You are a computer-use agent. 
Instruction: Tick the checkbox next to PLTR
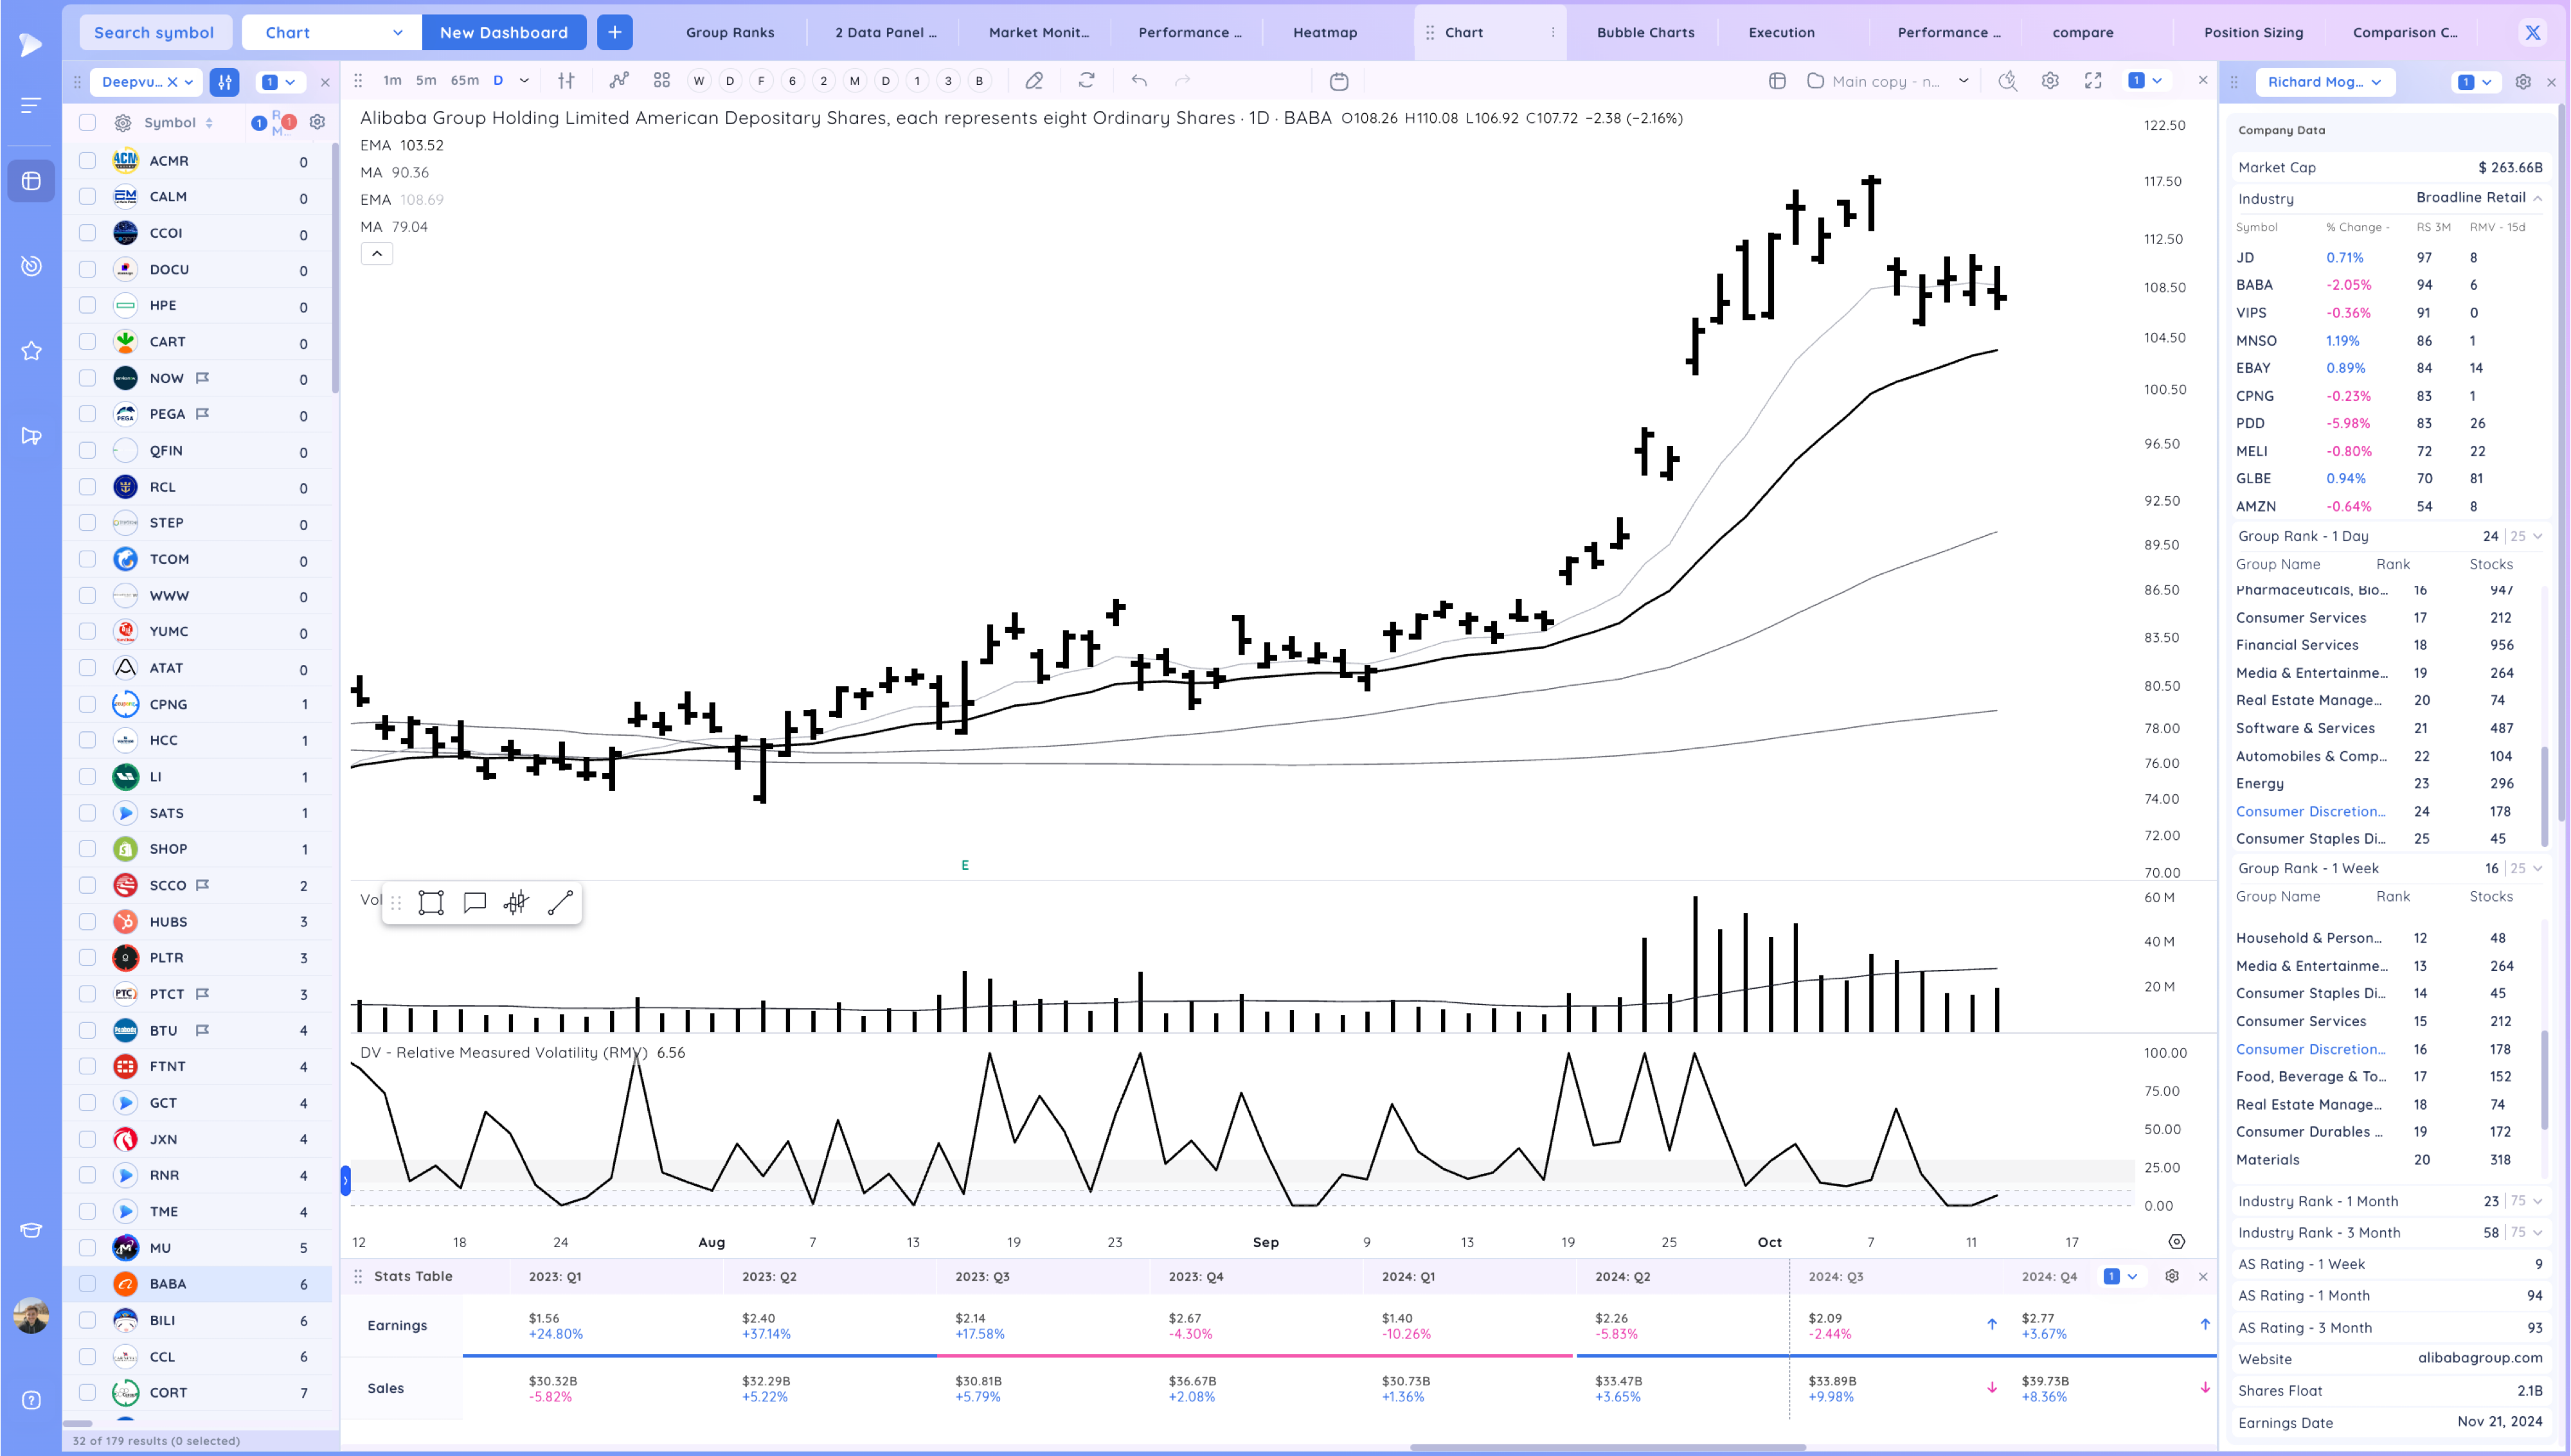88,958
